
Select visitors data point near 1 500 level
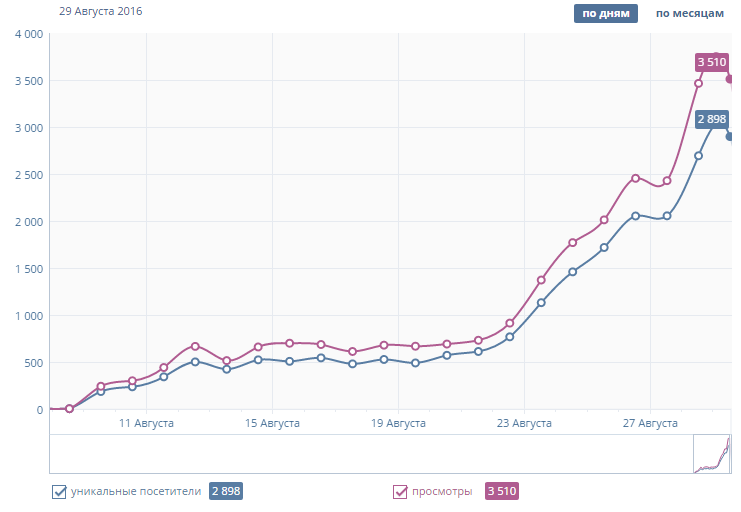(572, 271)
